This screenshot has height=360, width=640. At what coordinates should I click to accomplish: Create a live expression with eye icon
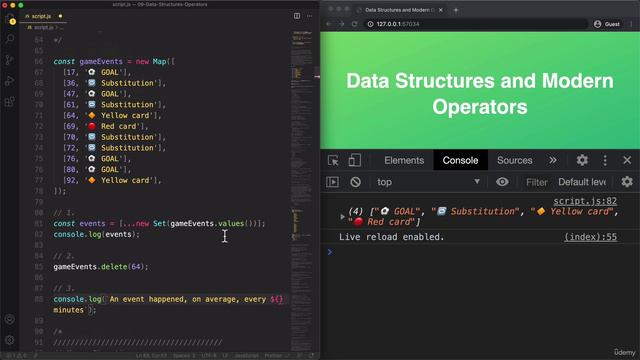coord(502,182)
